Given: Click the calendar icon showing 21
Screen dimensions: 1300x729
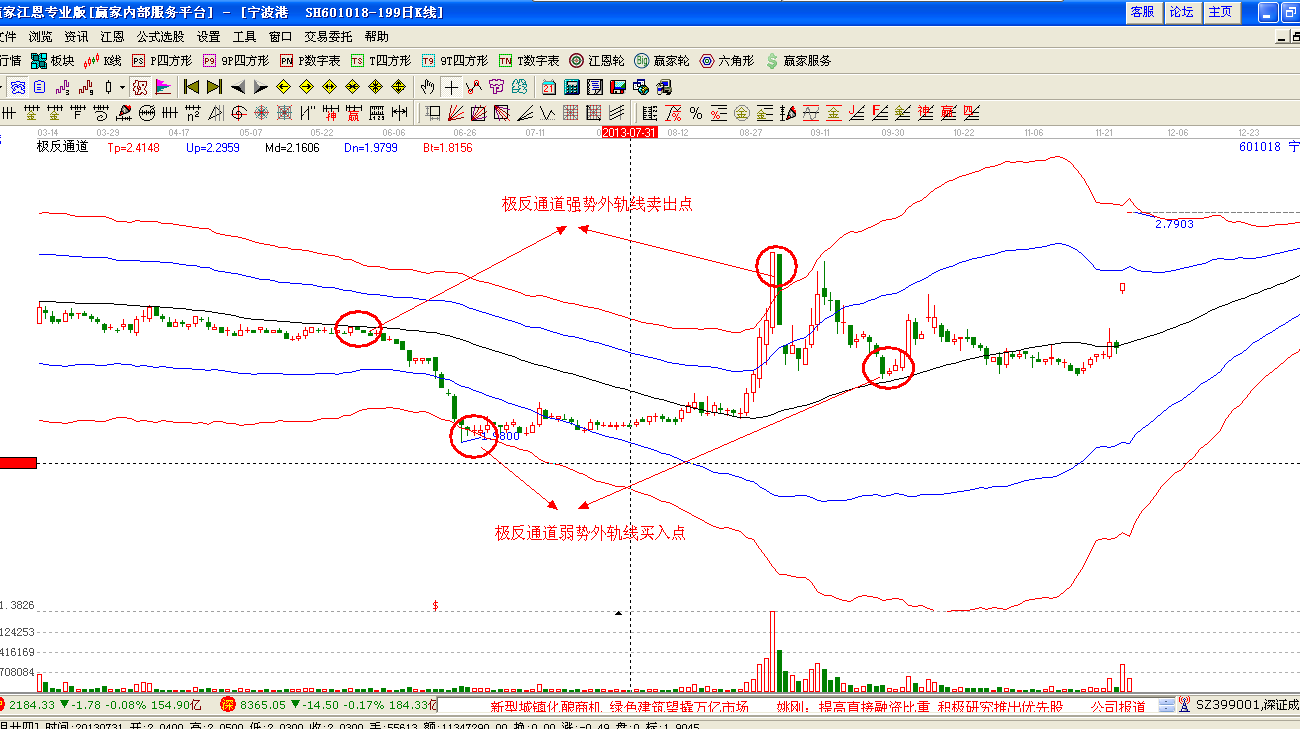Looking at the screenshot, I should pos(549,87).
